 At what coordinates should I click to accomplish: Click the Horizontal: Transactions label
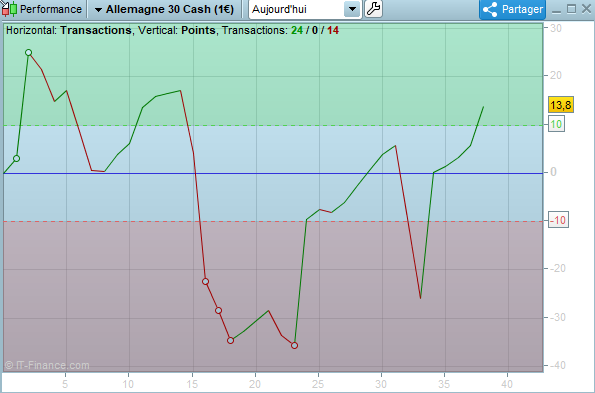point(69,30)
